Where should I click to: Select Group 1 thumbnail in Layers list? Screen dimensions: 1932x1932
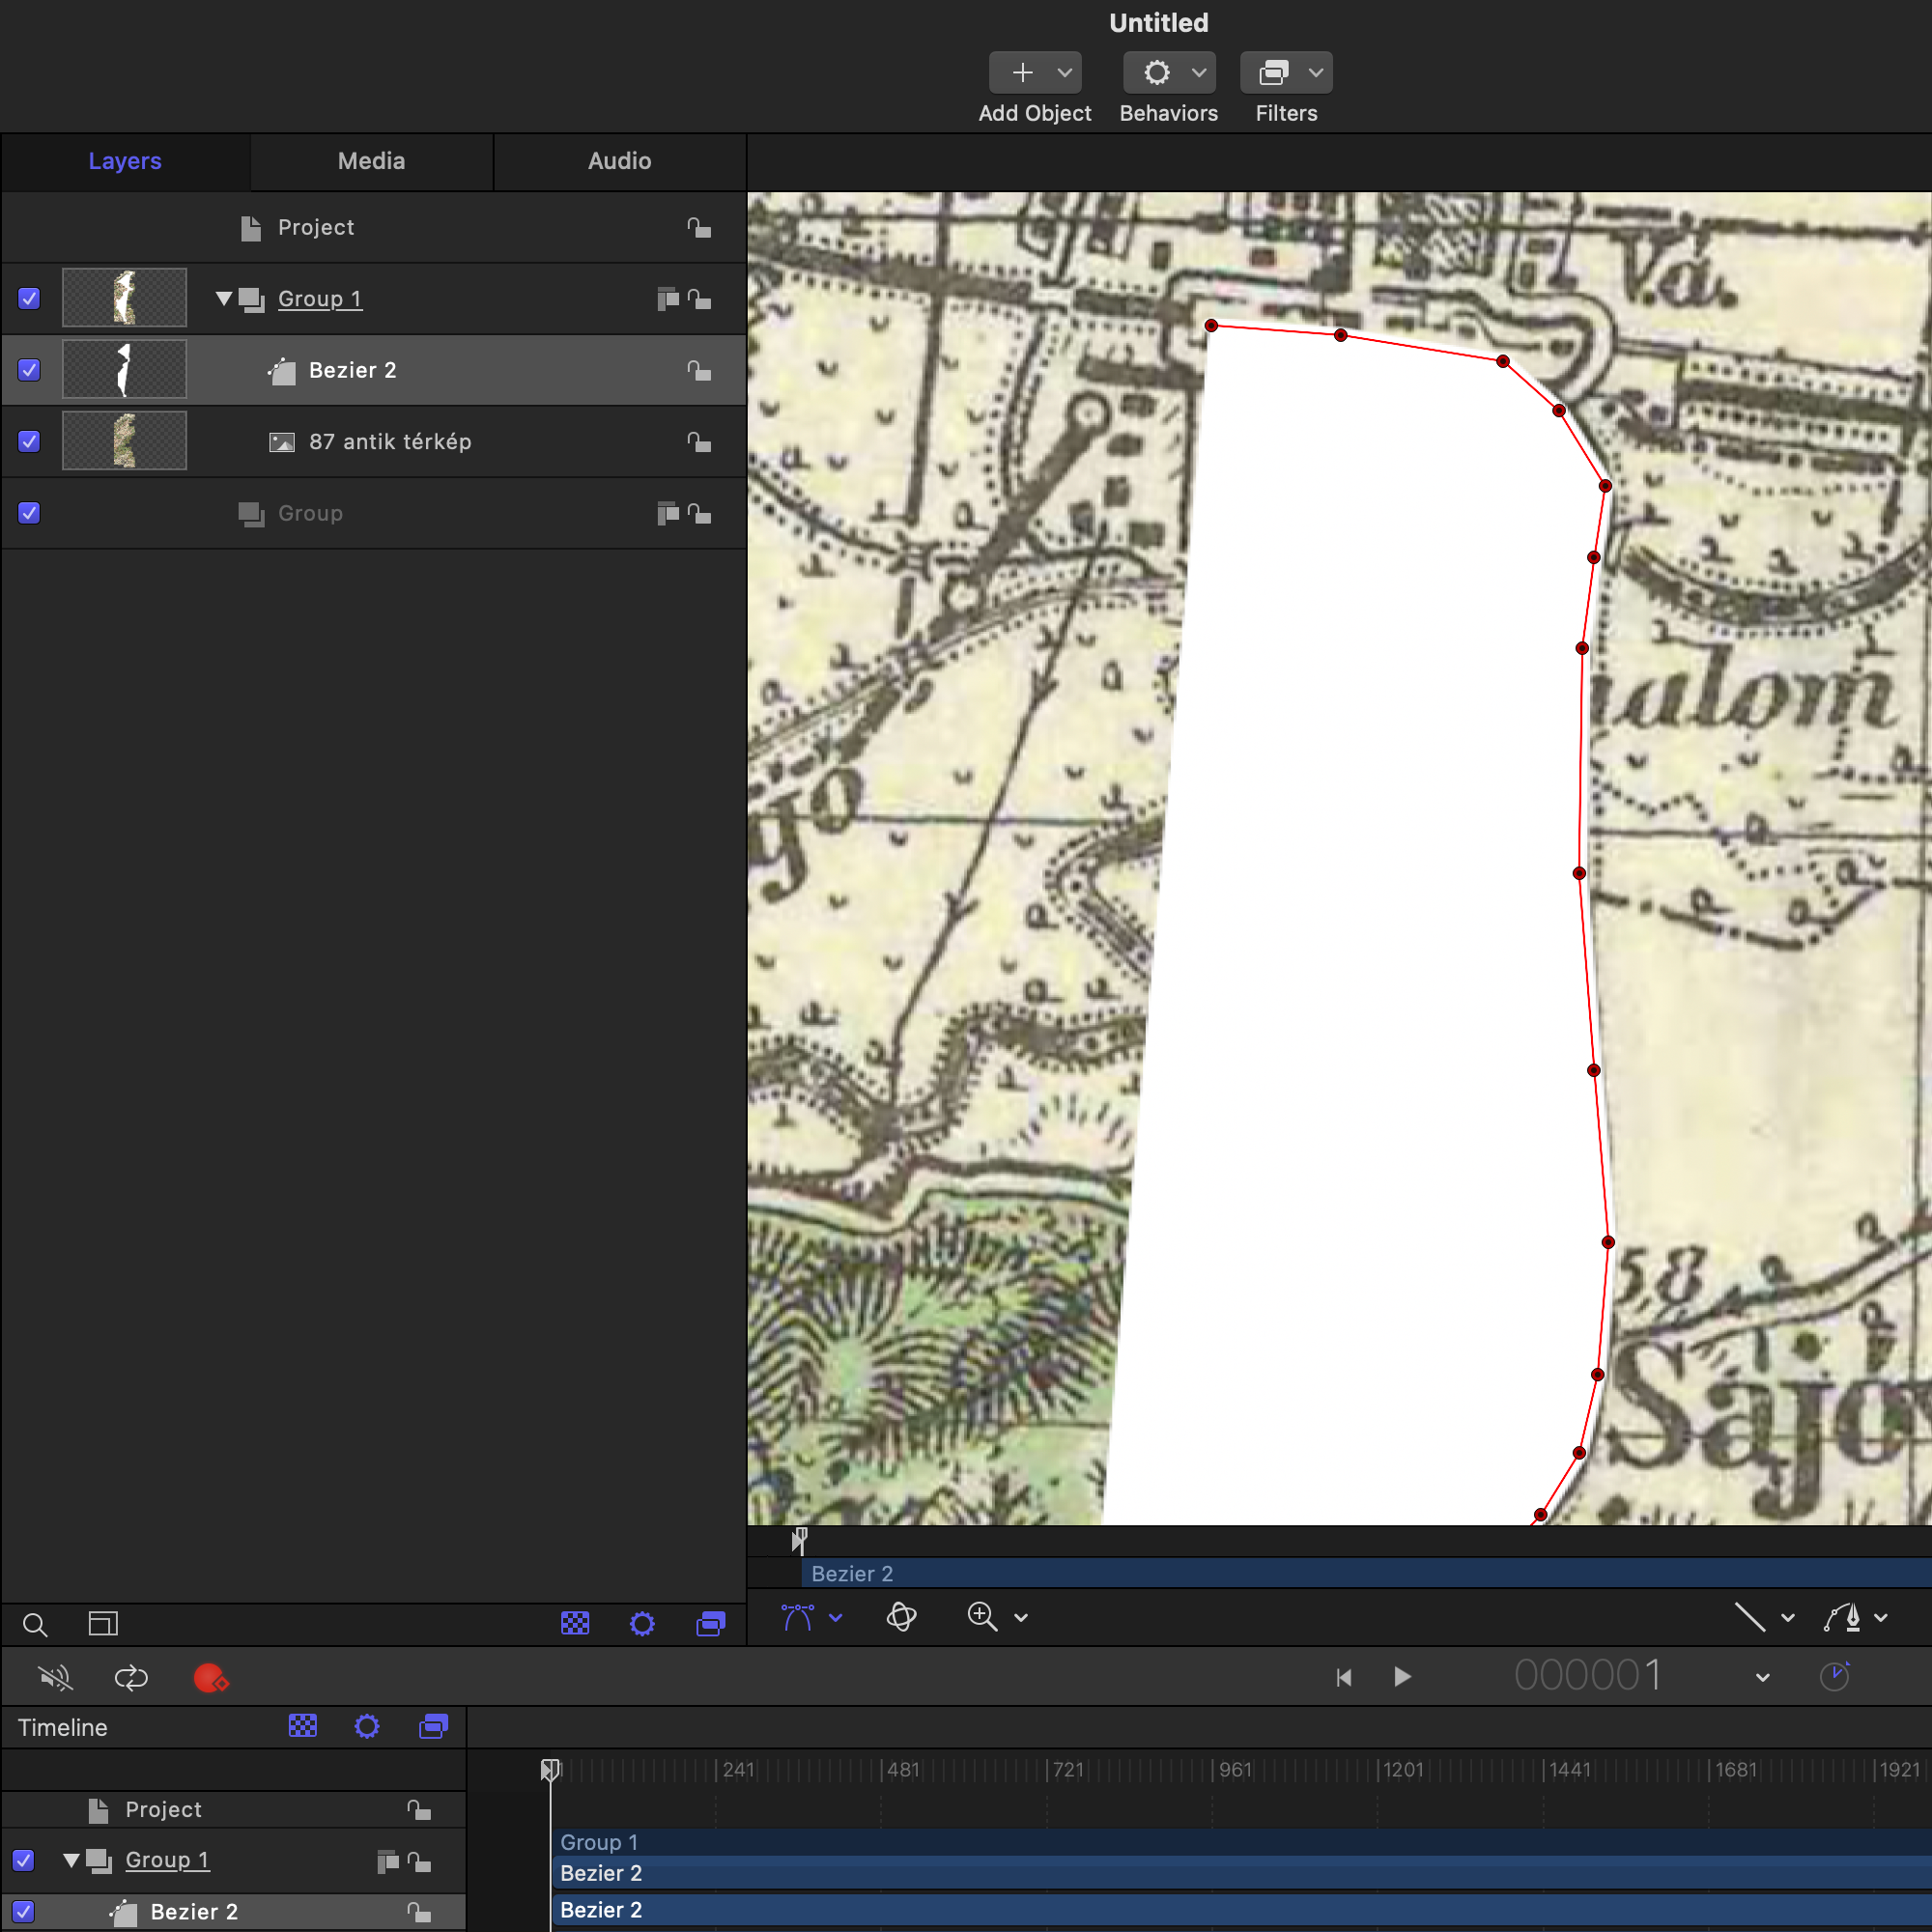[124, 297]
